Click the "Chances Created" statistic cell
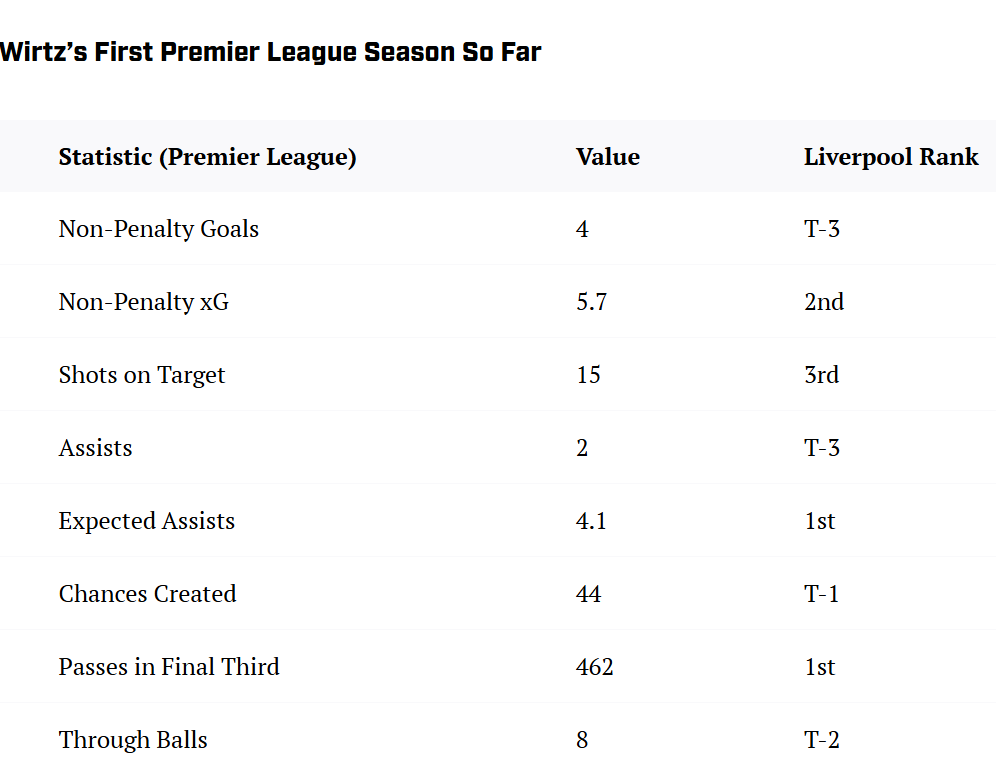996x769 pixels. 148,594
